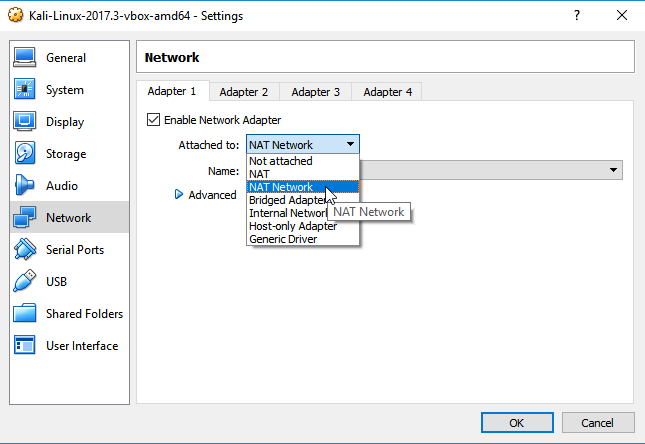Open the Name dropdown arrow
Image resolution: width=645 pixels, height=444 pixels.
(x=613, y=171)
